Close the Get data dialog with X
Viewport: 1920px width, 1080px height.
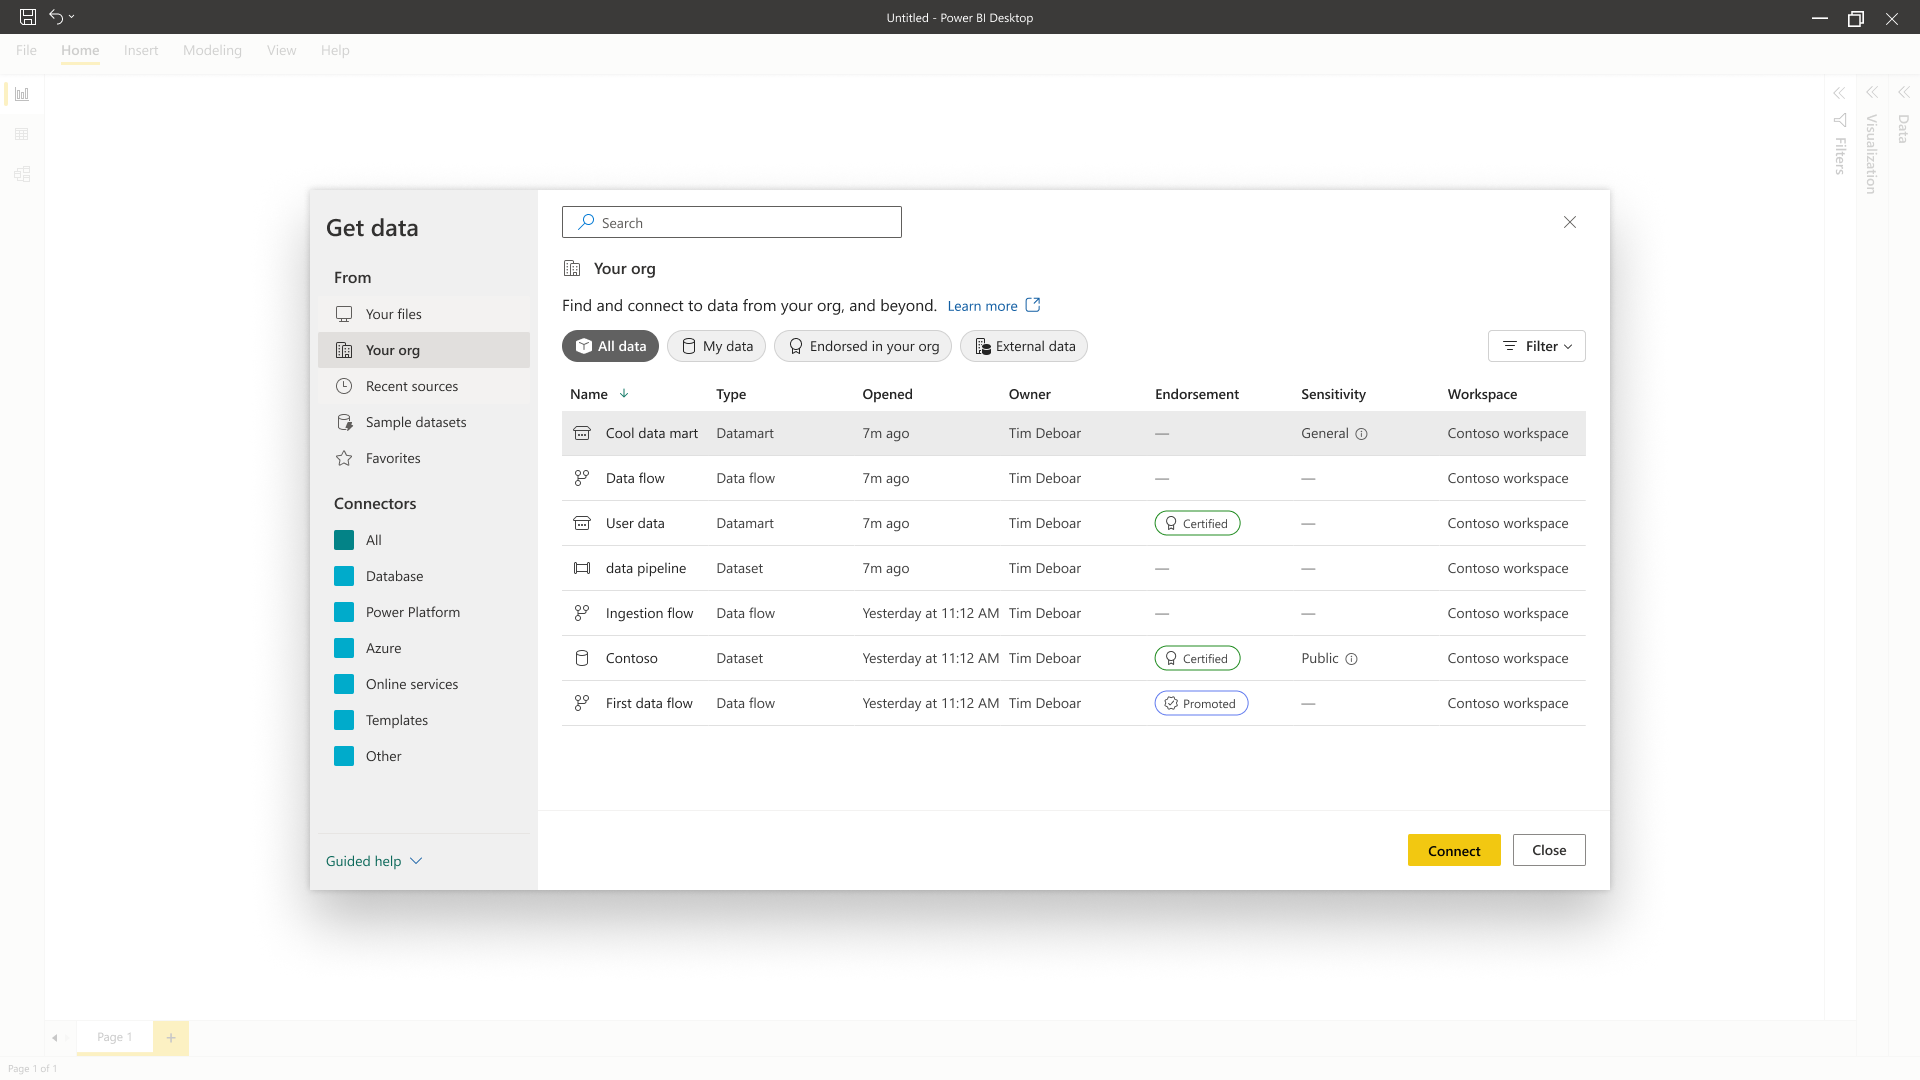pos(1570,222)
